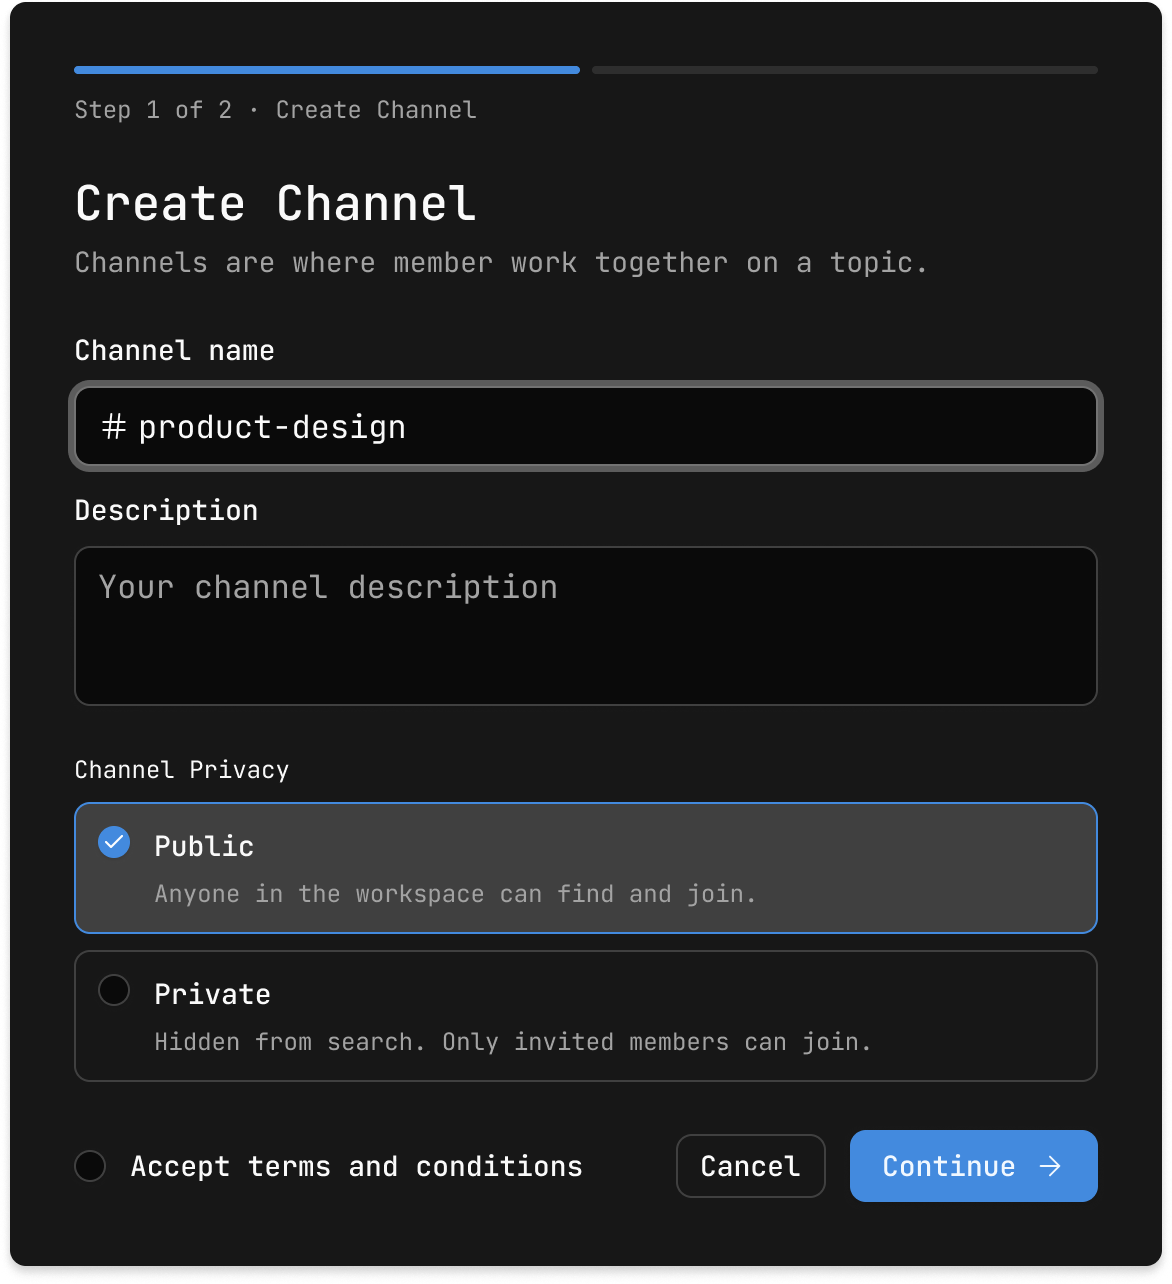
Task: Focus the Channel name input field
Action: (586, 426)
